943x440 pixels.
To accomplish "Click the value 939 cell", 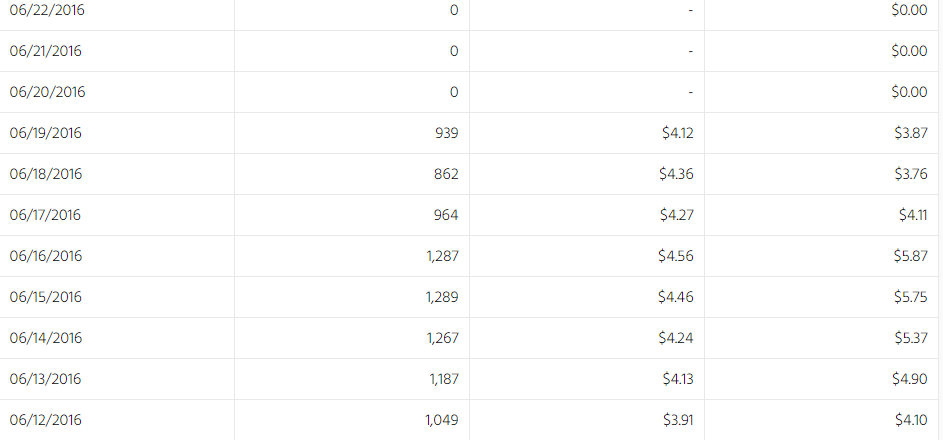I will pos(446,133).
